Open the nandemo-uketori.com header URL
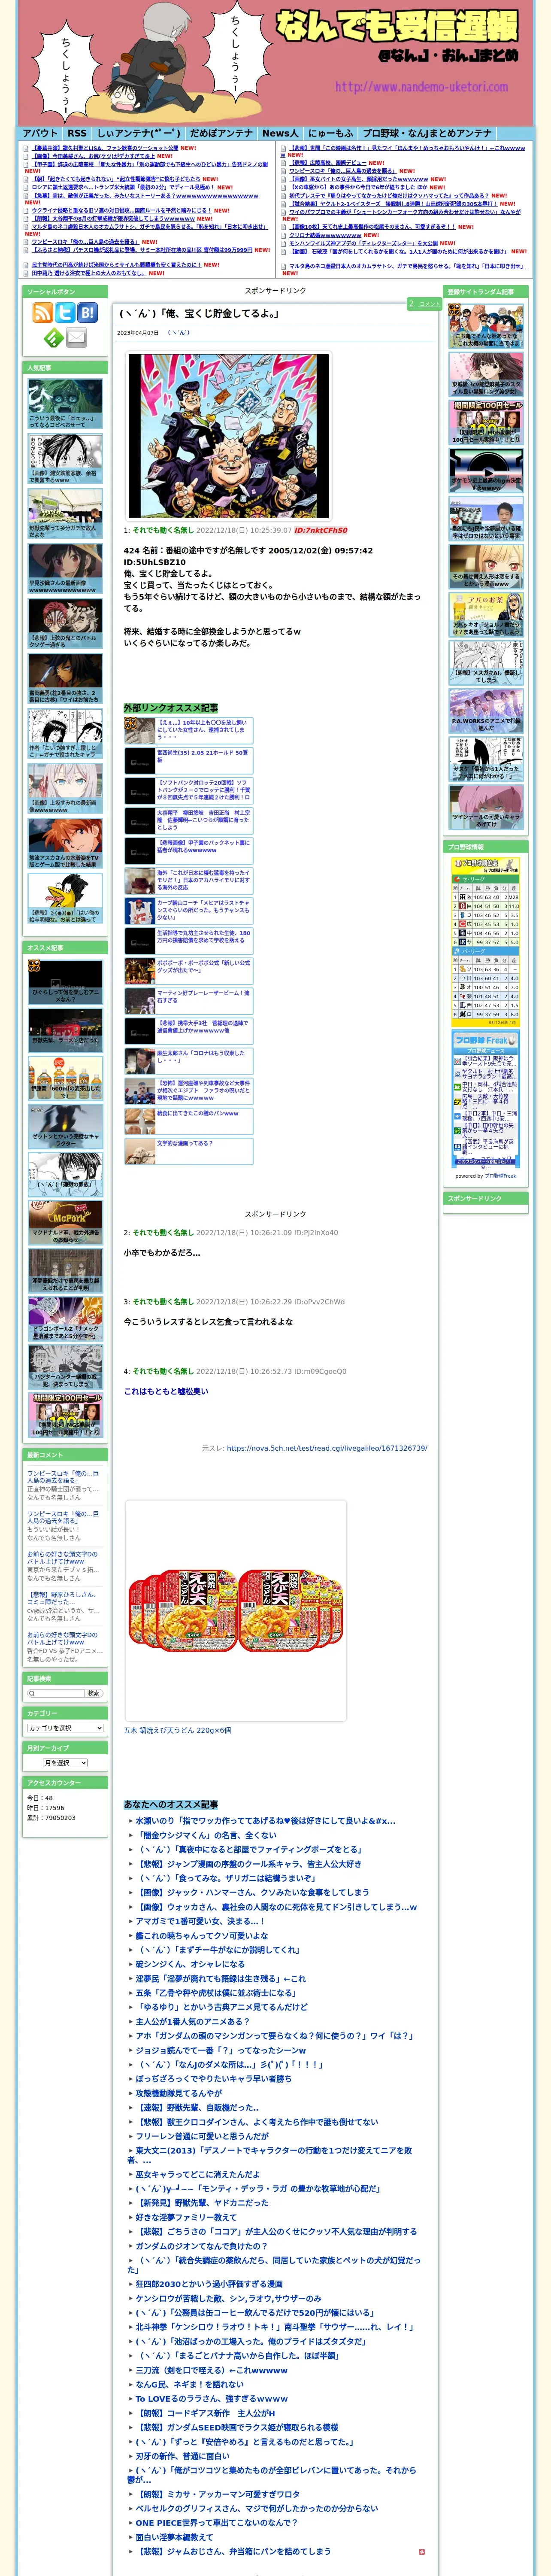 coord(421,87)
